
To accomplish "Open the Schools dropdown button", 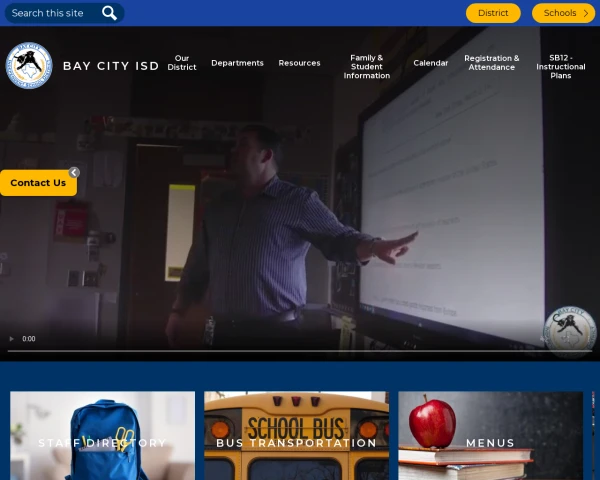I will [x=563, y=13].
